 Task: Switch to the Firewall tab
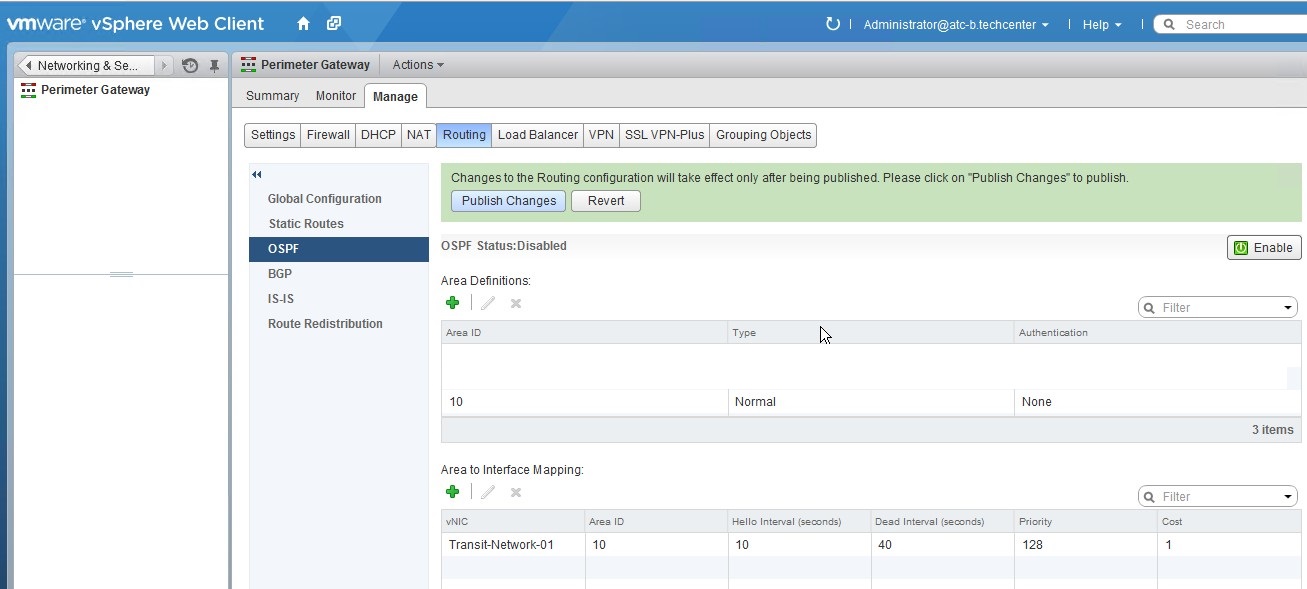[x=328, y=135]
